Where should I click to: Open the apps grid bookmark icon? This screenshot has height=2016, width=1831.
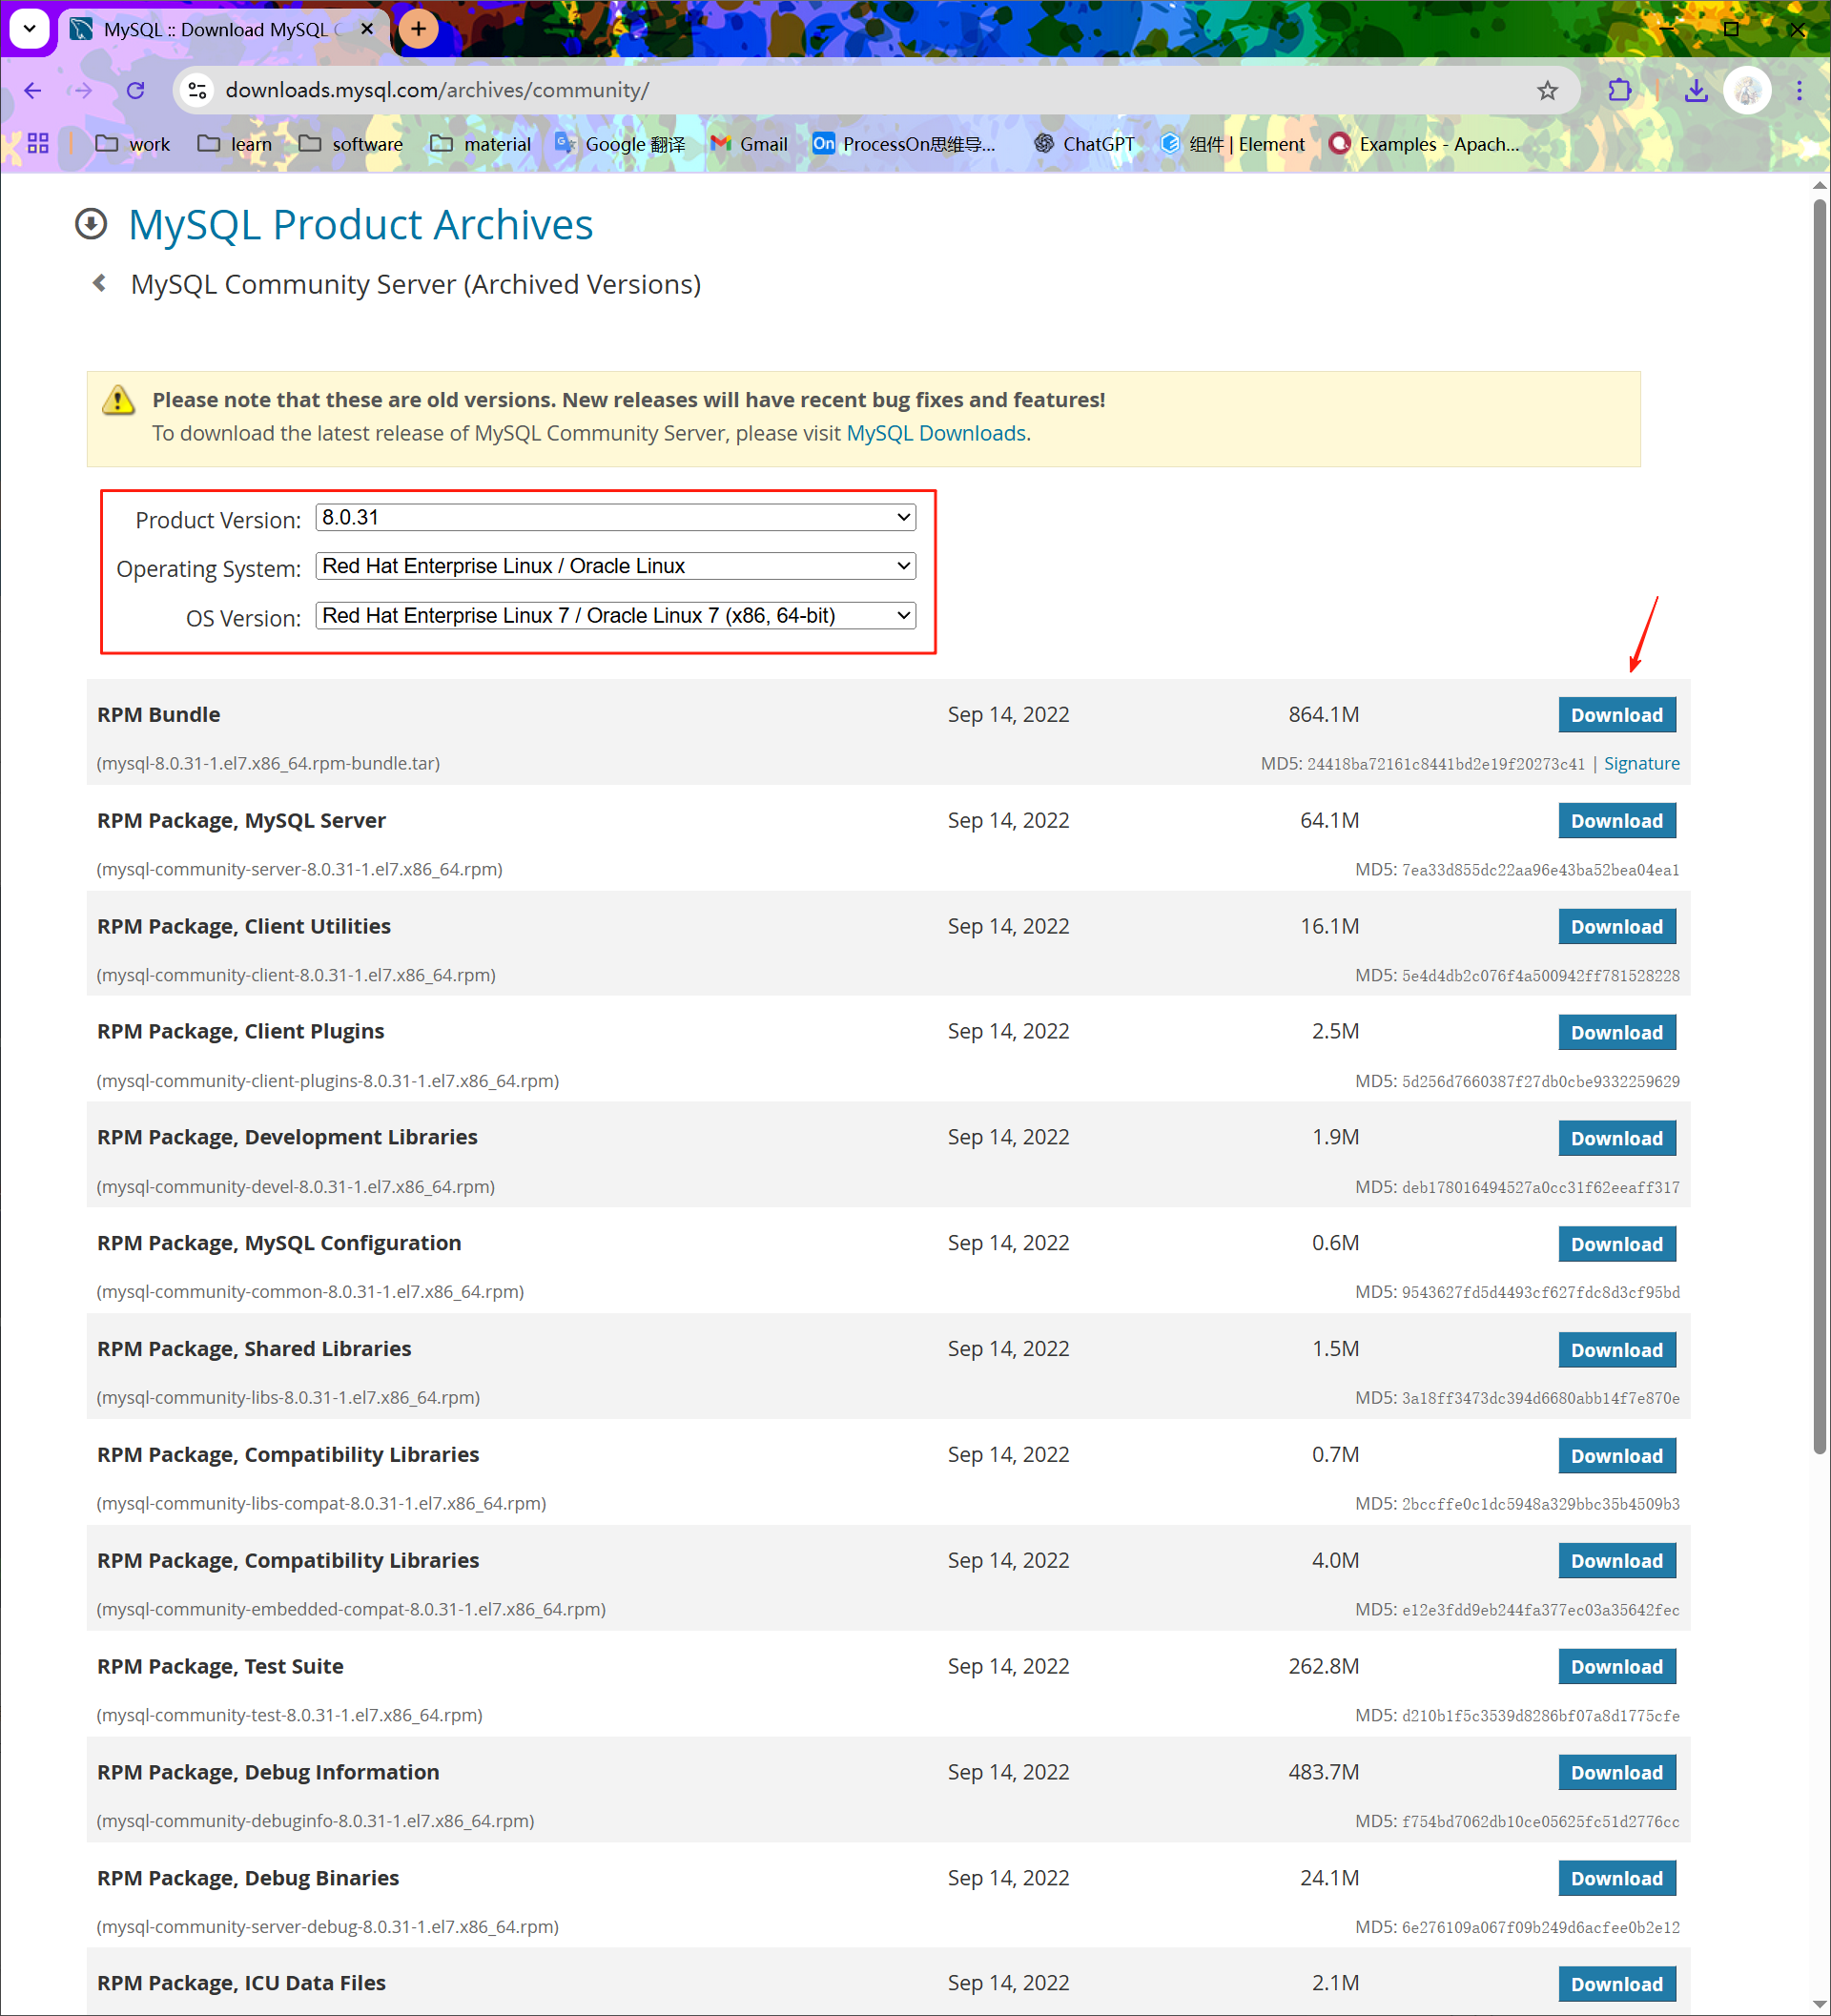[38, 144]
